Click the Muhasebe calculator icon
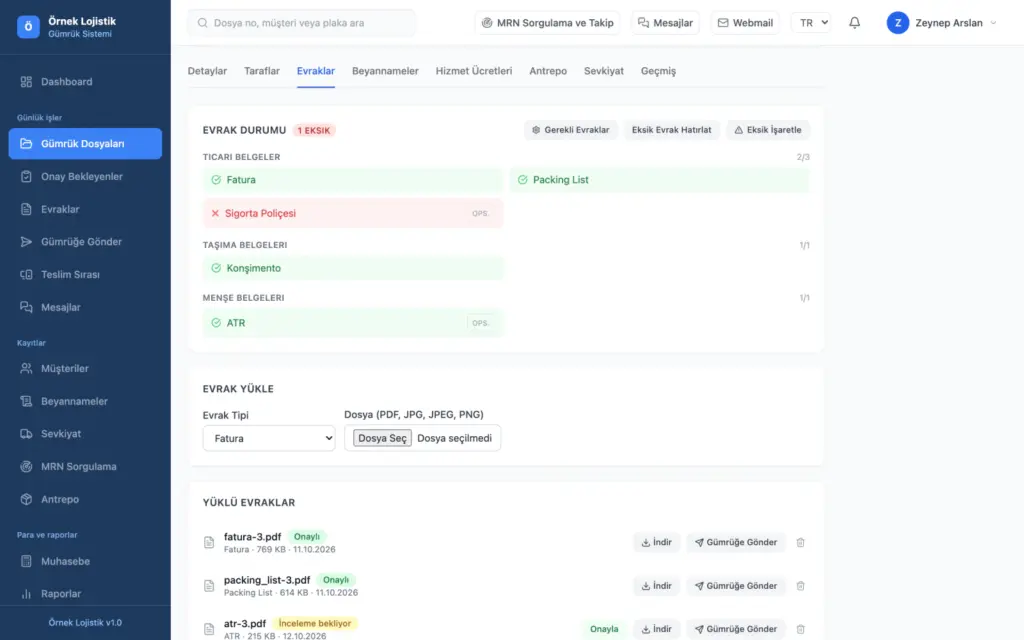This screenshot has width=1024, height=640. tap(26, 561)
